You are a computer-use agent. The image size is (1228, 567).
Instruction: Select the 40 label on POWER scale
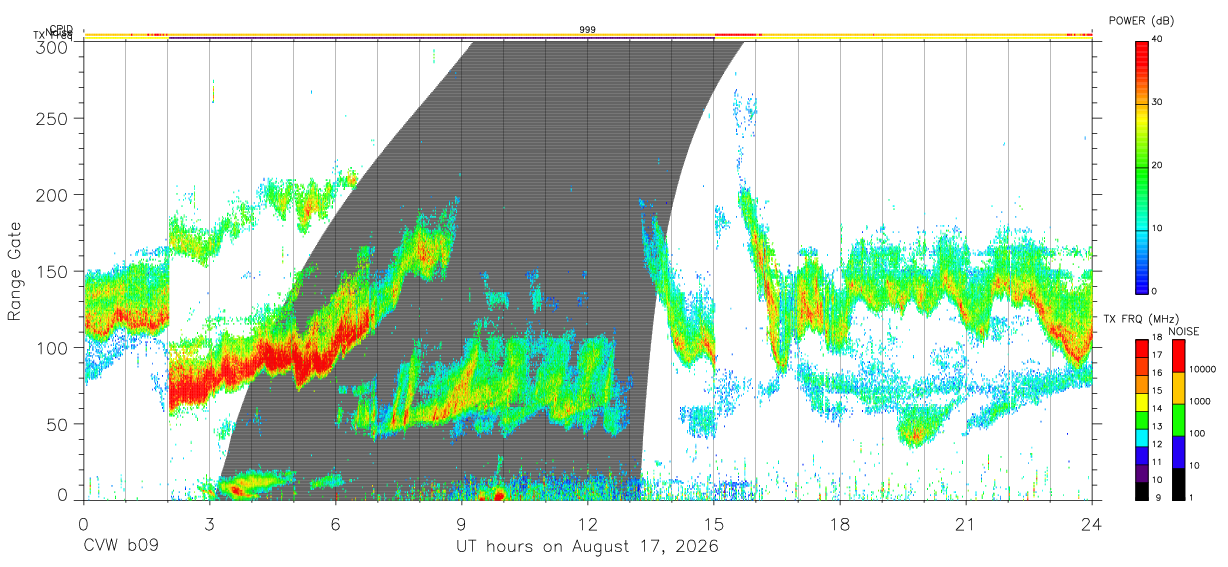coord(1159,39)
